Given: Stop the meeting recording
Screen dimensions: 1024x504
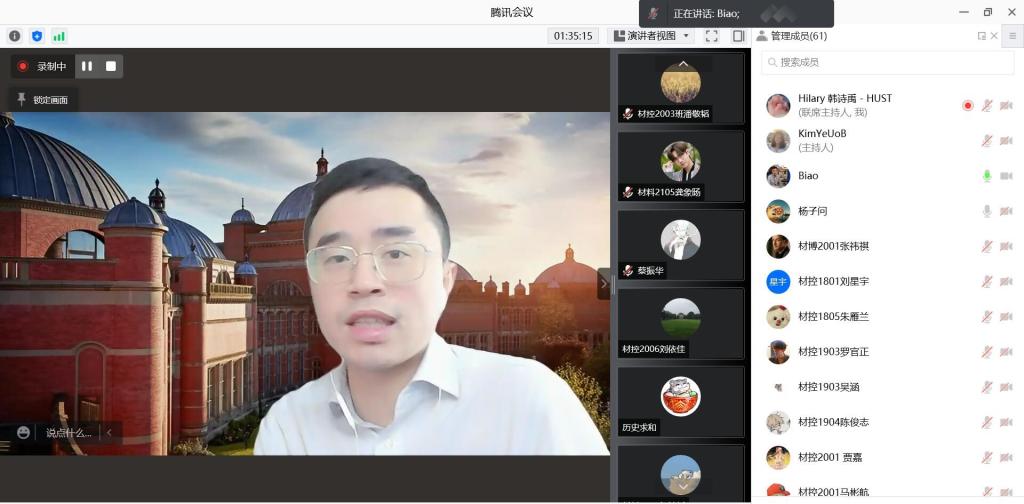Looking at the screenshot, I should (x=111, y=66).
